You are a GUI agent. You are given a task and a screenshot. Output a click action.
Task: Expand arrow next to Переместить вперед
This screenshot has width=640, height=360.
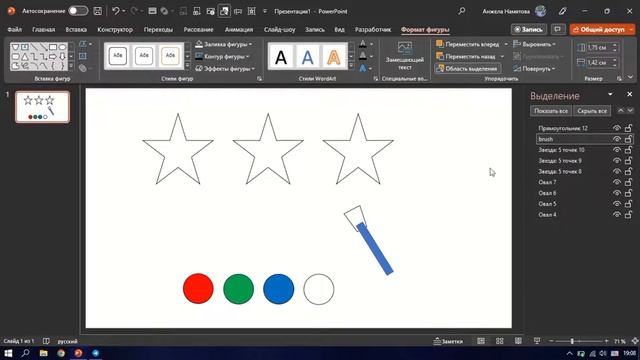(506, 44)
